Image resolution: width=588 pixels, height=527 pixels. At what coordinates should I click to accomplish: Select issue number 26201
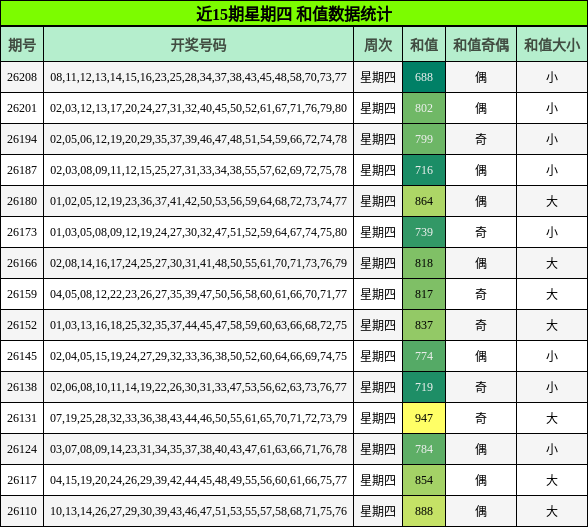(x=22, y=108)
